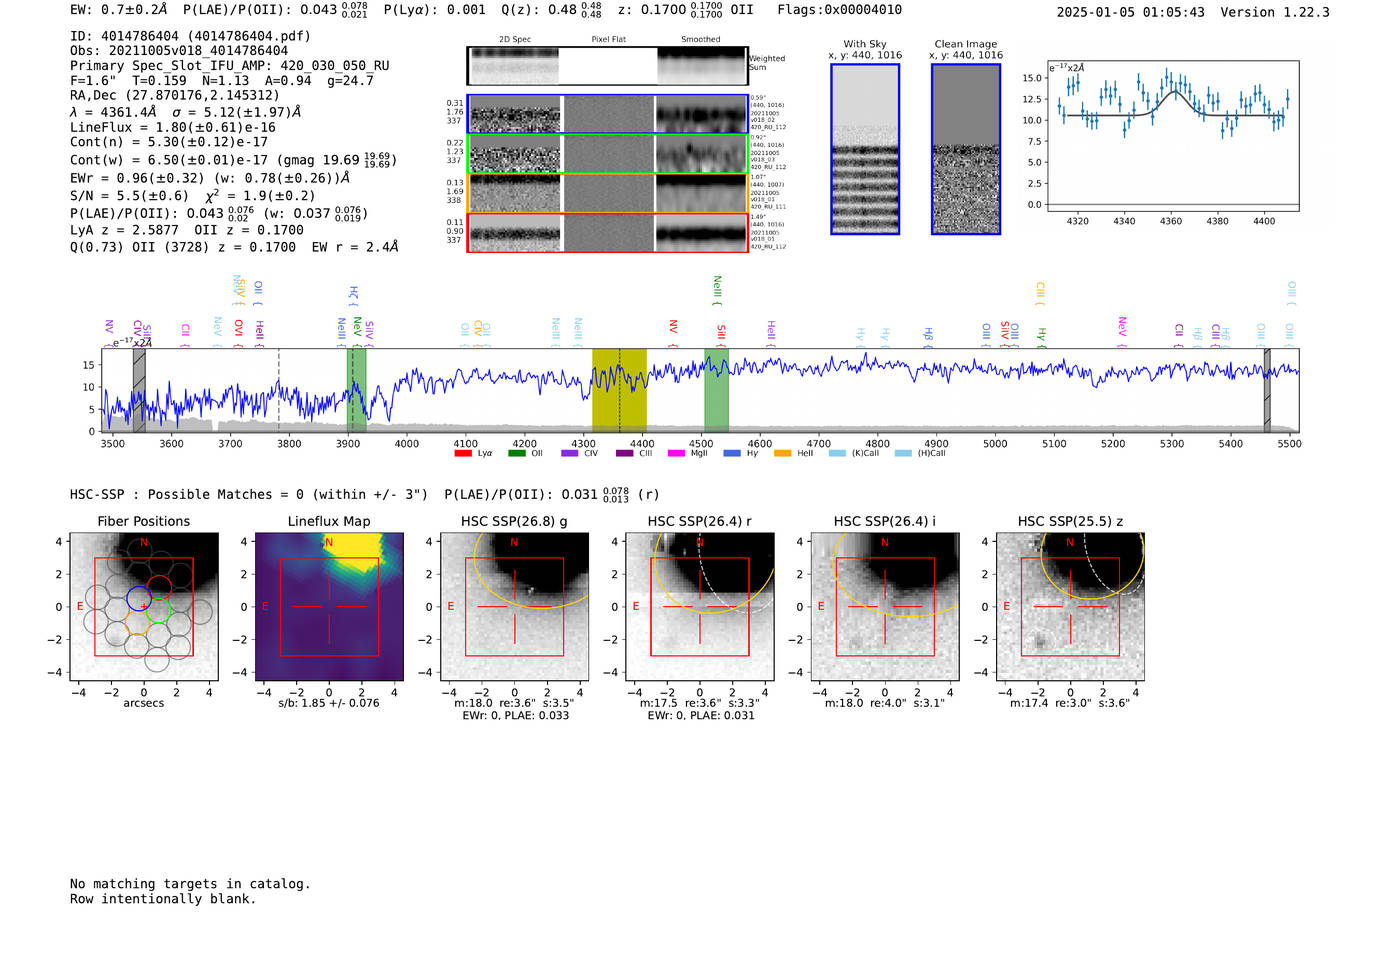Click the red NV line label
This screenshot has width=1400, height=953.
673,333
